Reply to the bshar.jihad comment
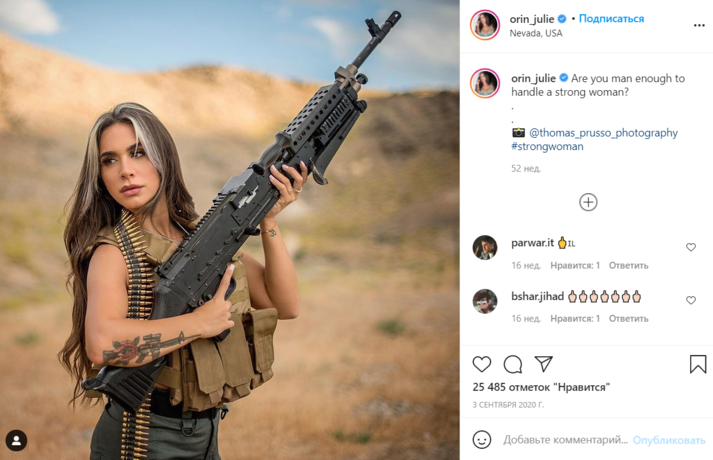 [x=628, y=319]
